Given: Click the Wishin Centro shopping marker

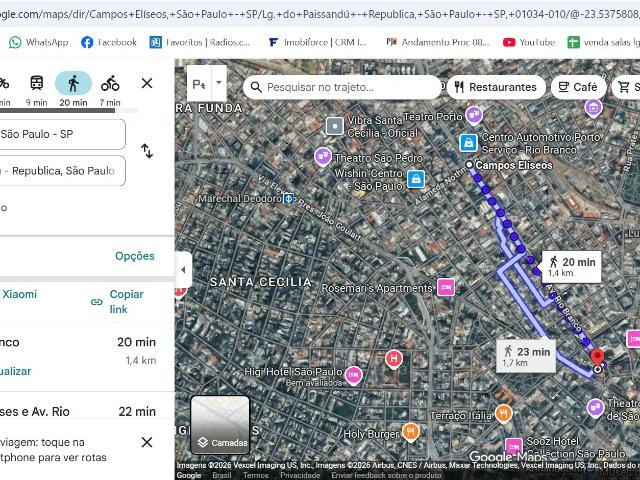Looking at the screenshot, I should (x=416, y=179).
